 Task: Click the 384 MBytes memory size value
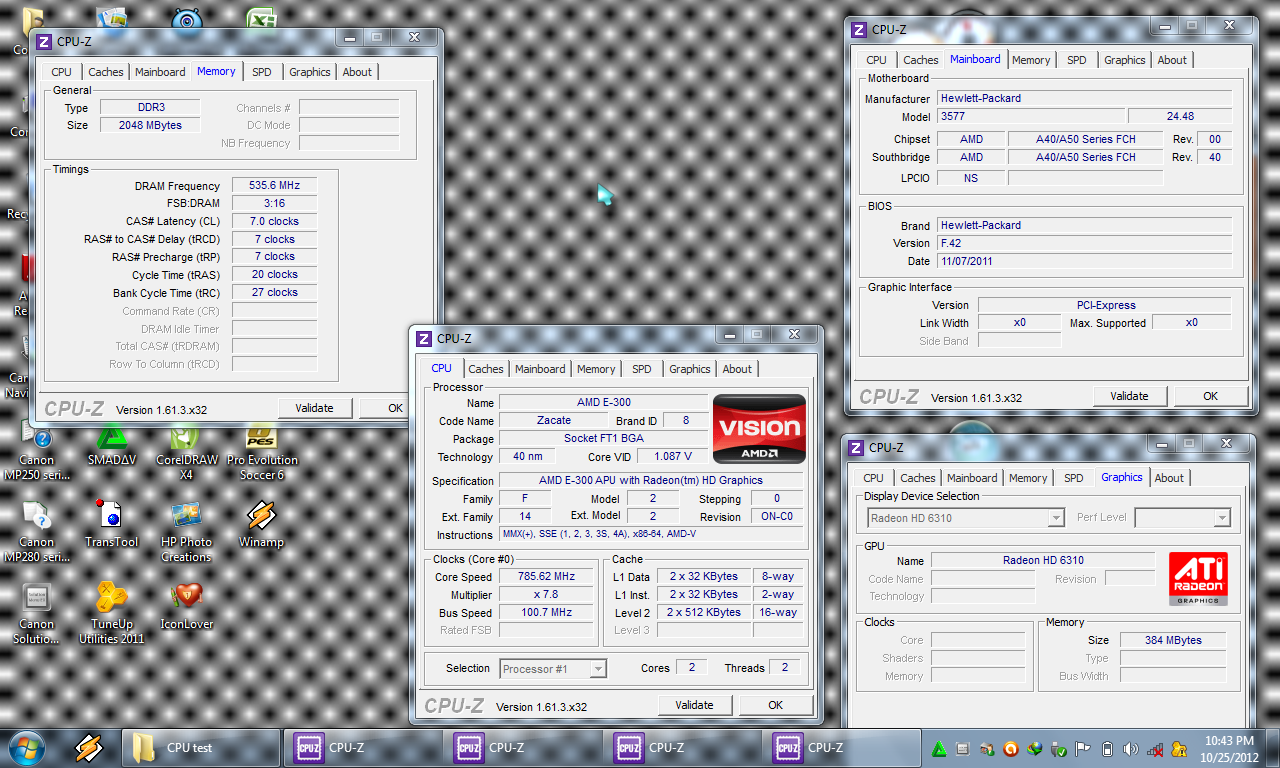click(1173, 640)
